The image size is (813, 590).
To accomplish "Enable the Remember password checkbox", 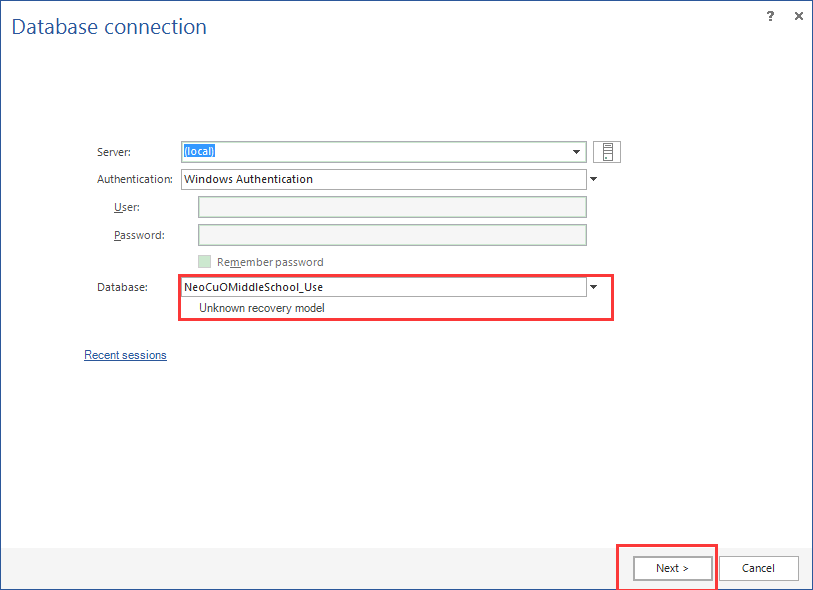I will point(204,261).
